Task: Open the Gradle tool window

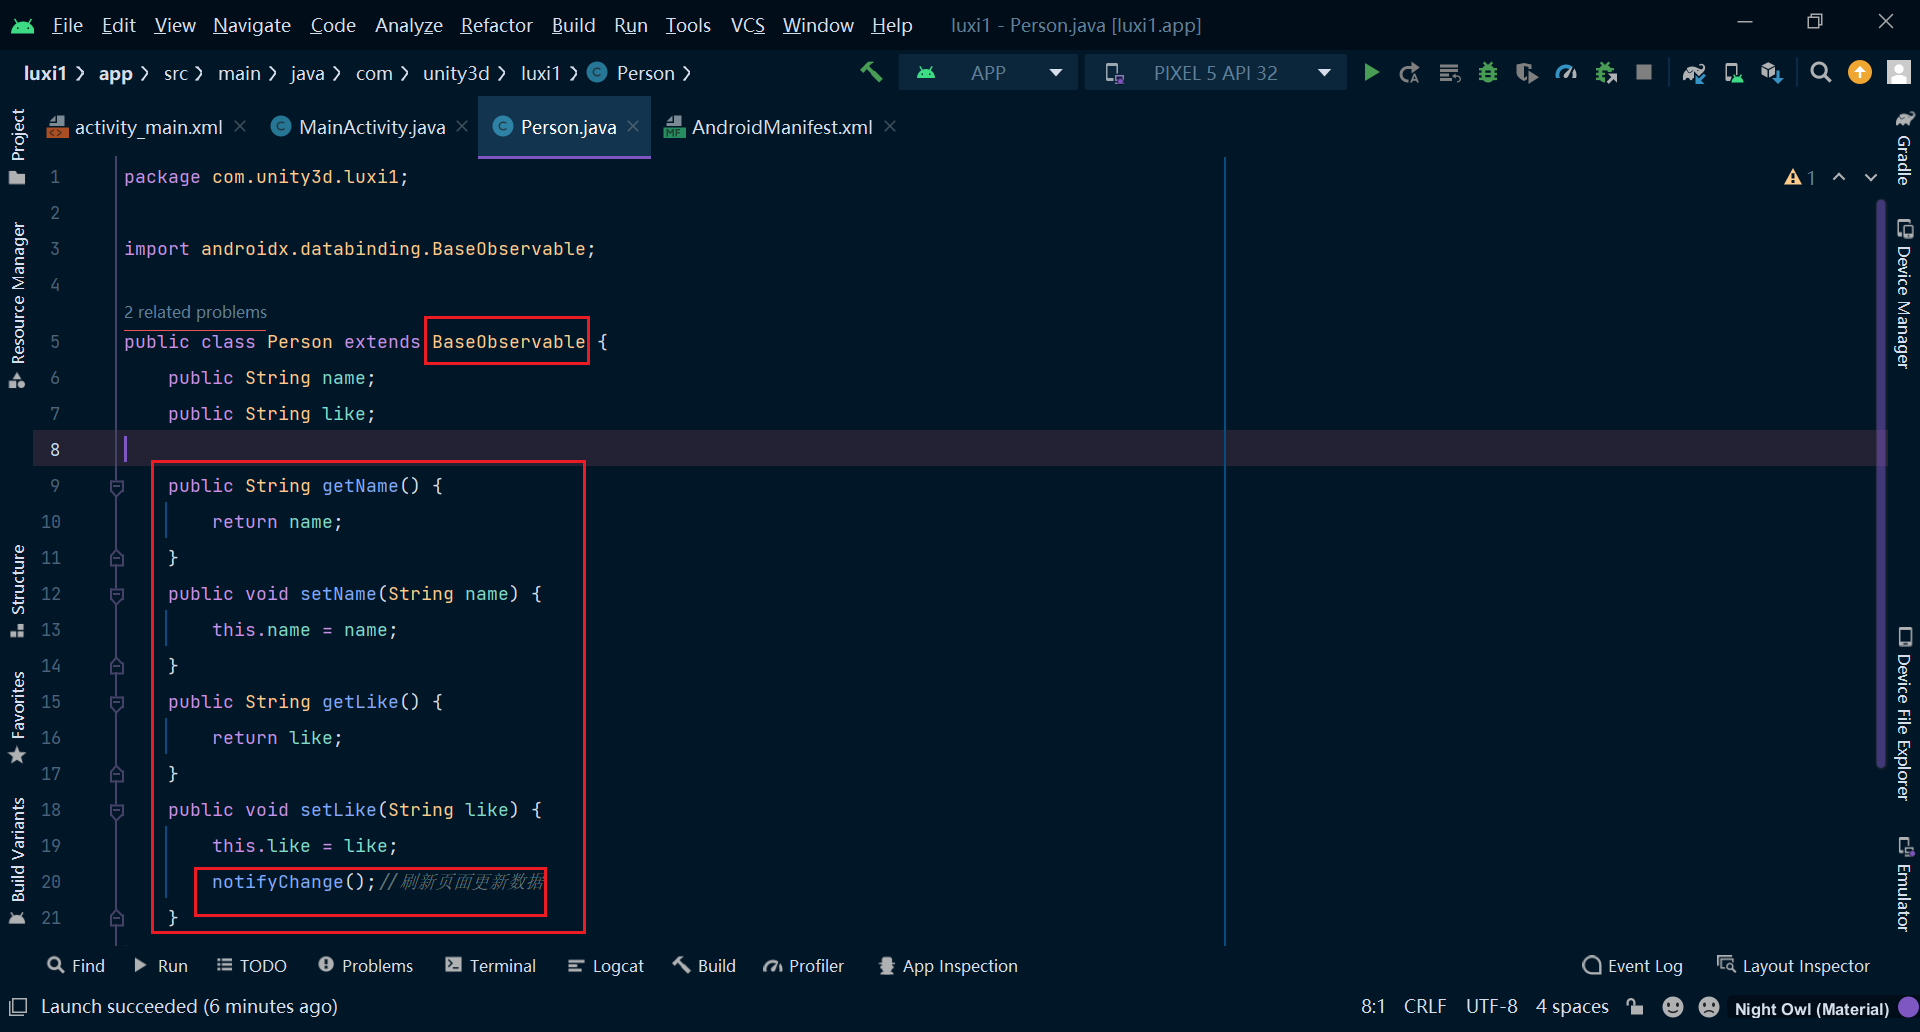Action: click(x=1904, y=147)
